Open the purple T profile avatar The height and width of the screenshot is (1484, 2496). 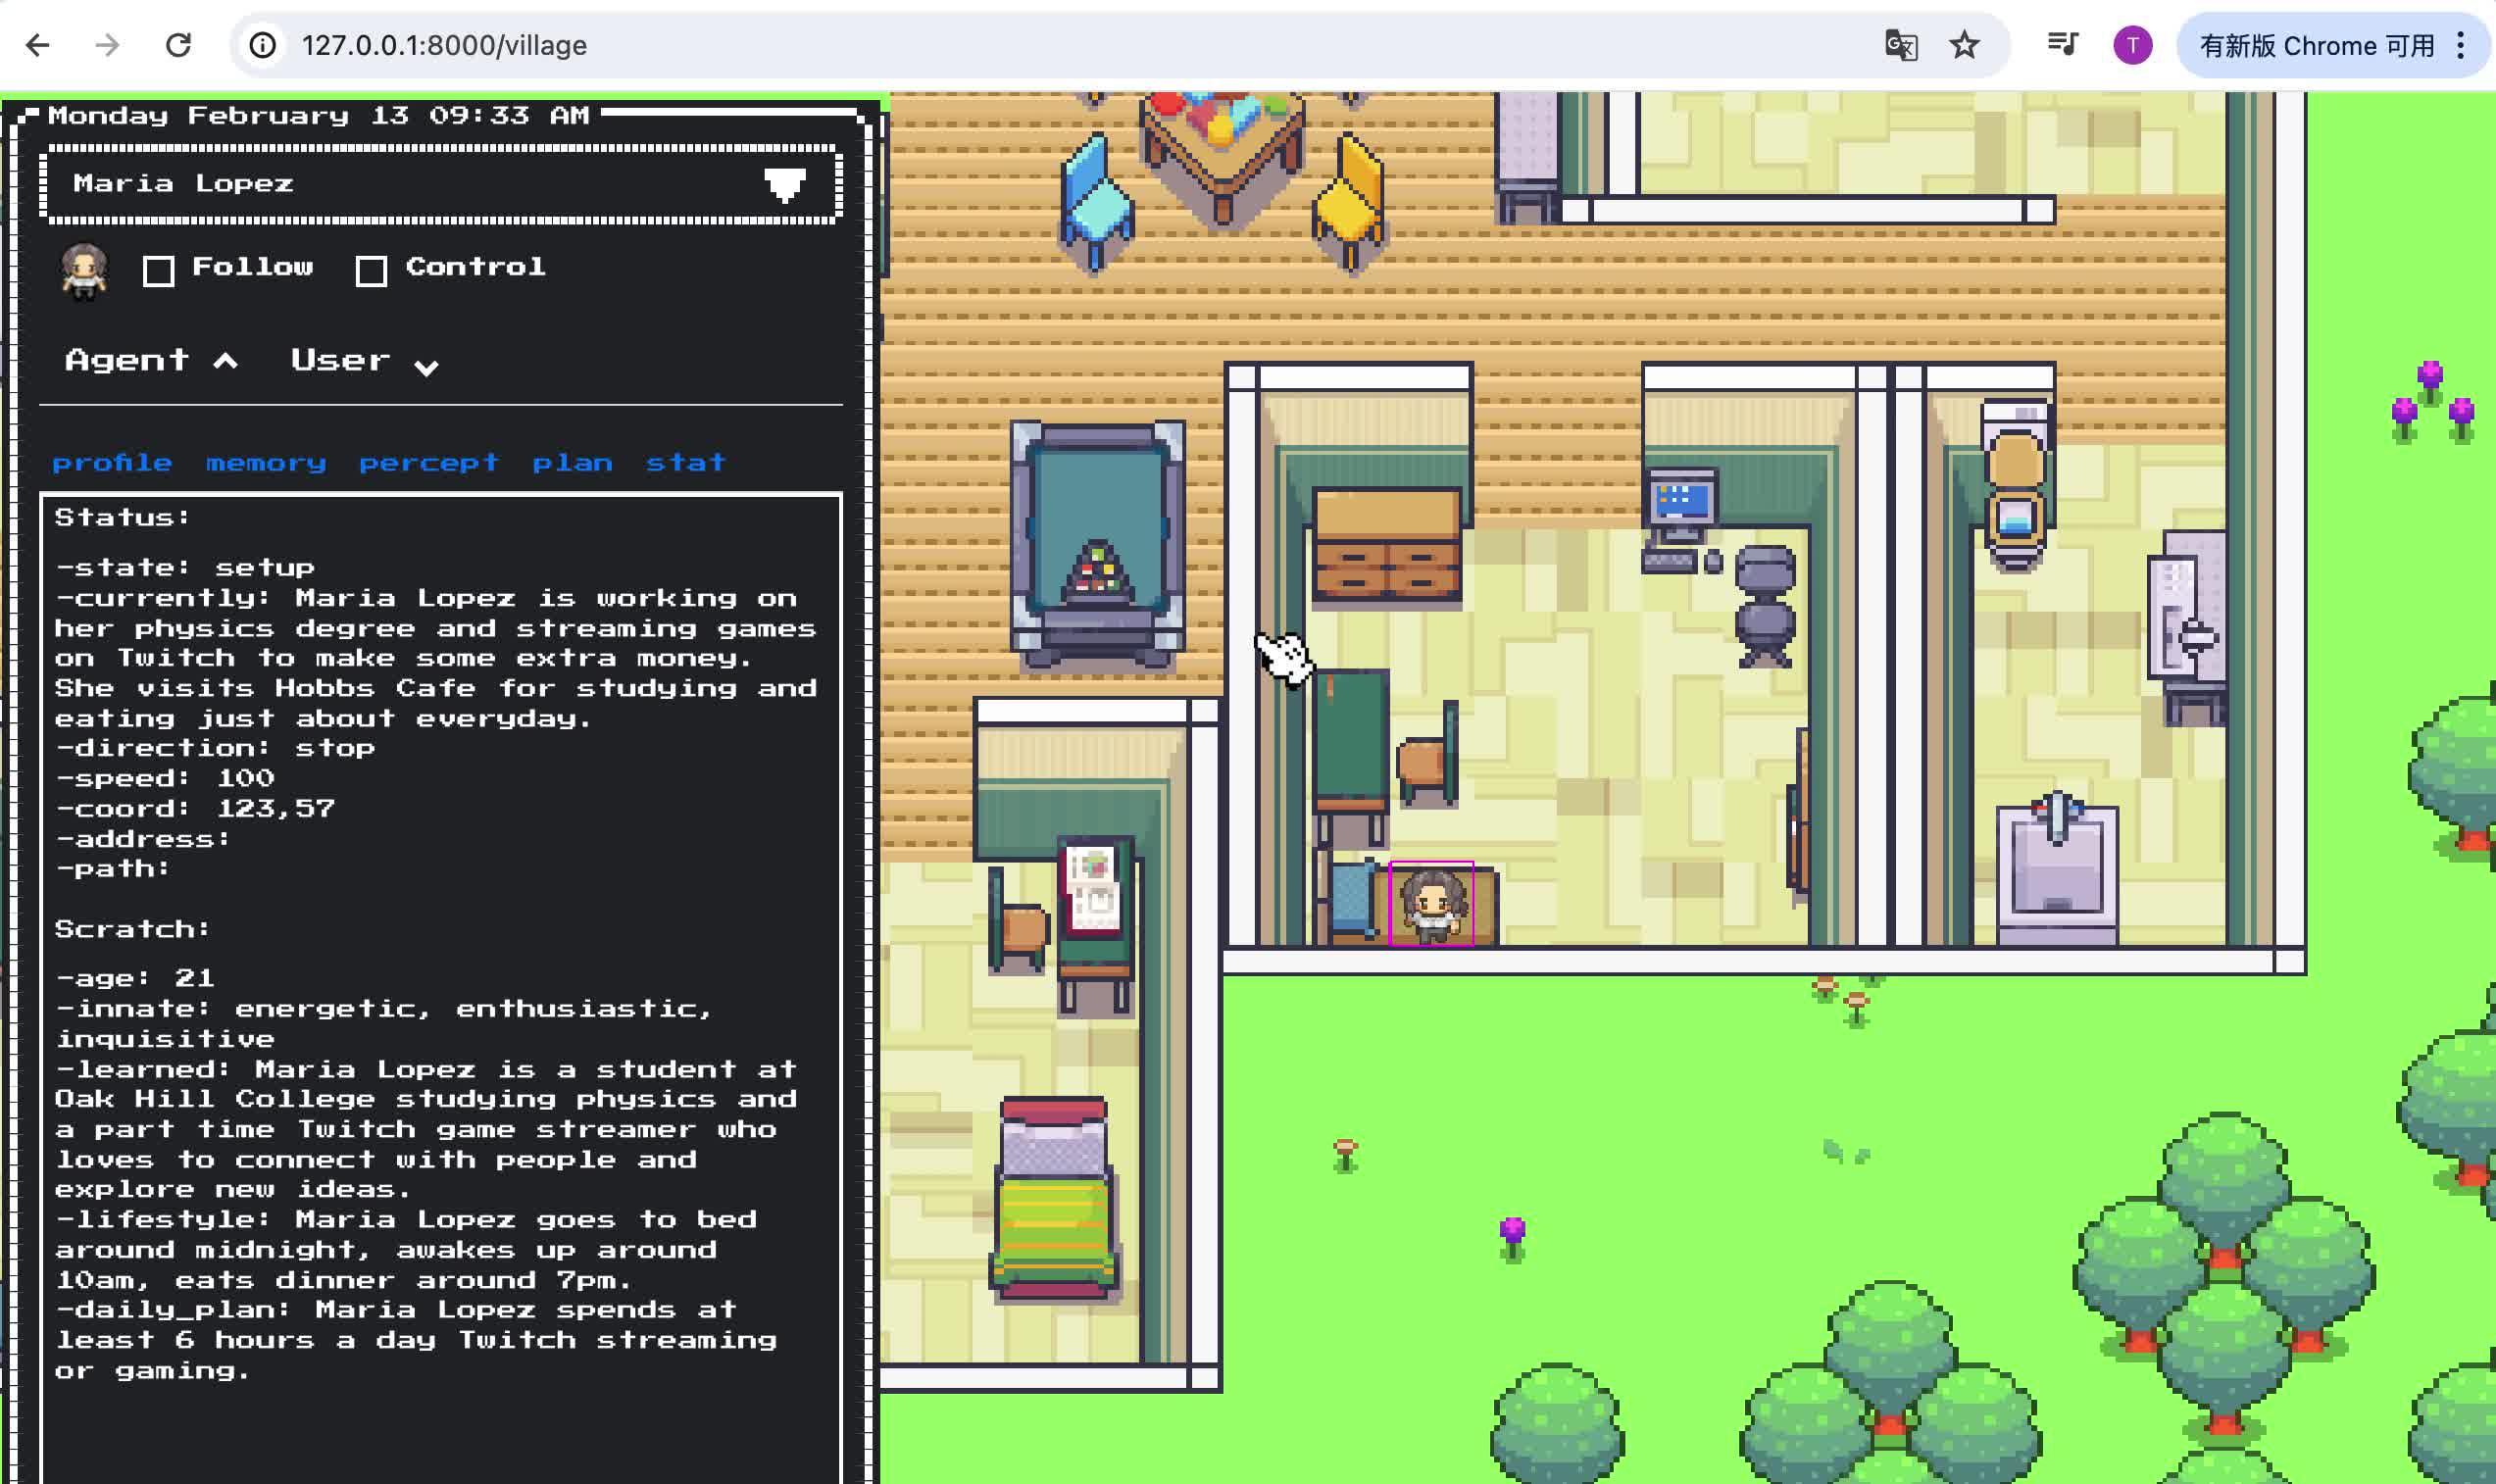coord(2132,45)
